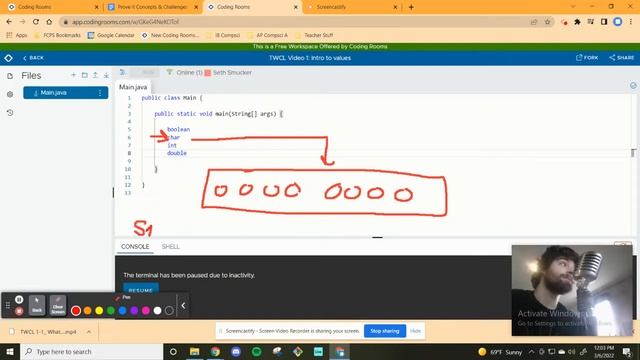The height and width of the screenshot is (360, 640).
Task: Upload a file to Files panel
Action: coord(95,75)
